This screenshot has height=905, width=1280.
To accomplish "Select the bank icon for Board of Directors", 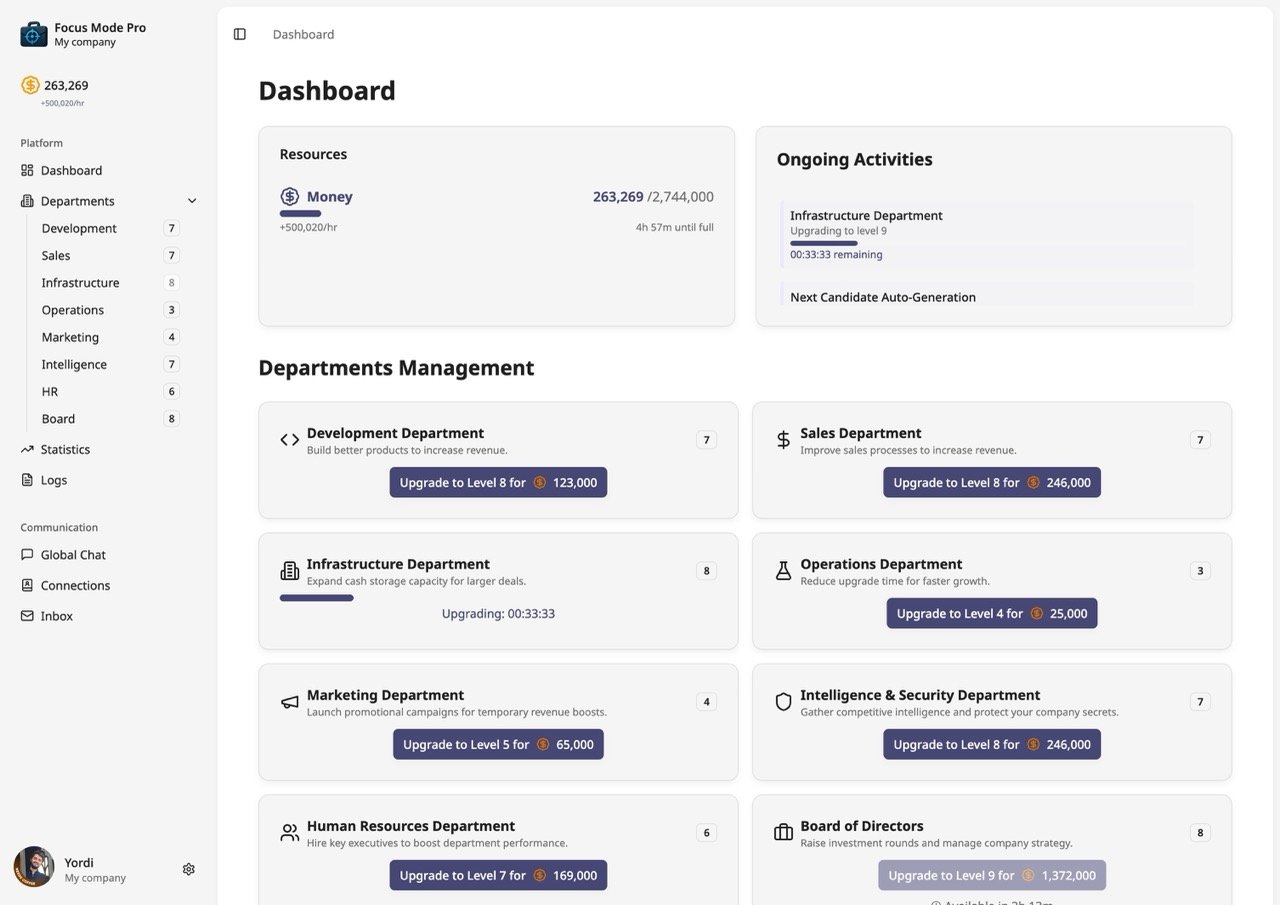I will coord(782,832).
